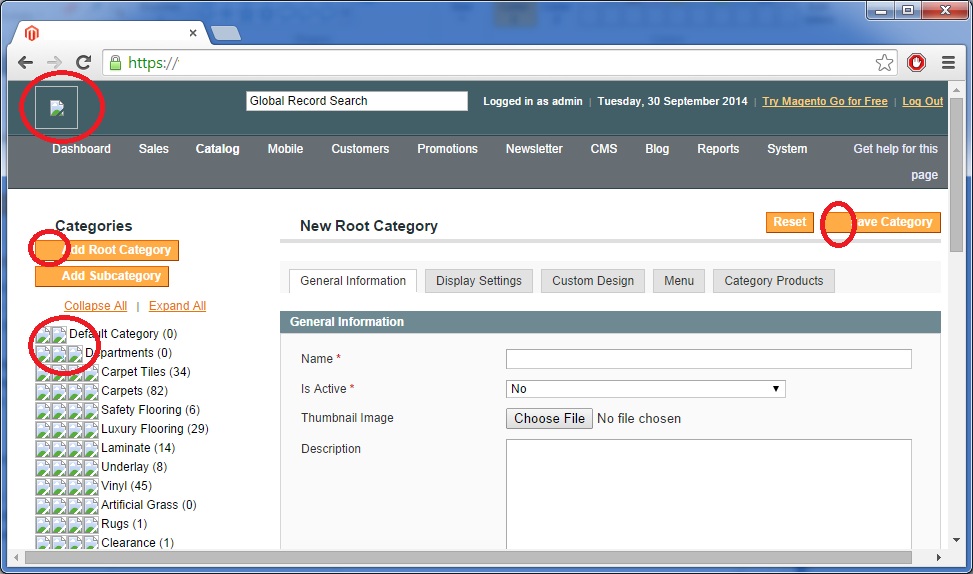This screenshot has width=973, height=574.
Task: Select Luxury Flooring (29) category
Action: 155,429
